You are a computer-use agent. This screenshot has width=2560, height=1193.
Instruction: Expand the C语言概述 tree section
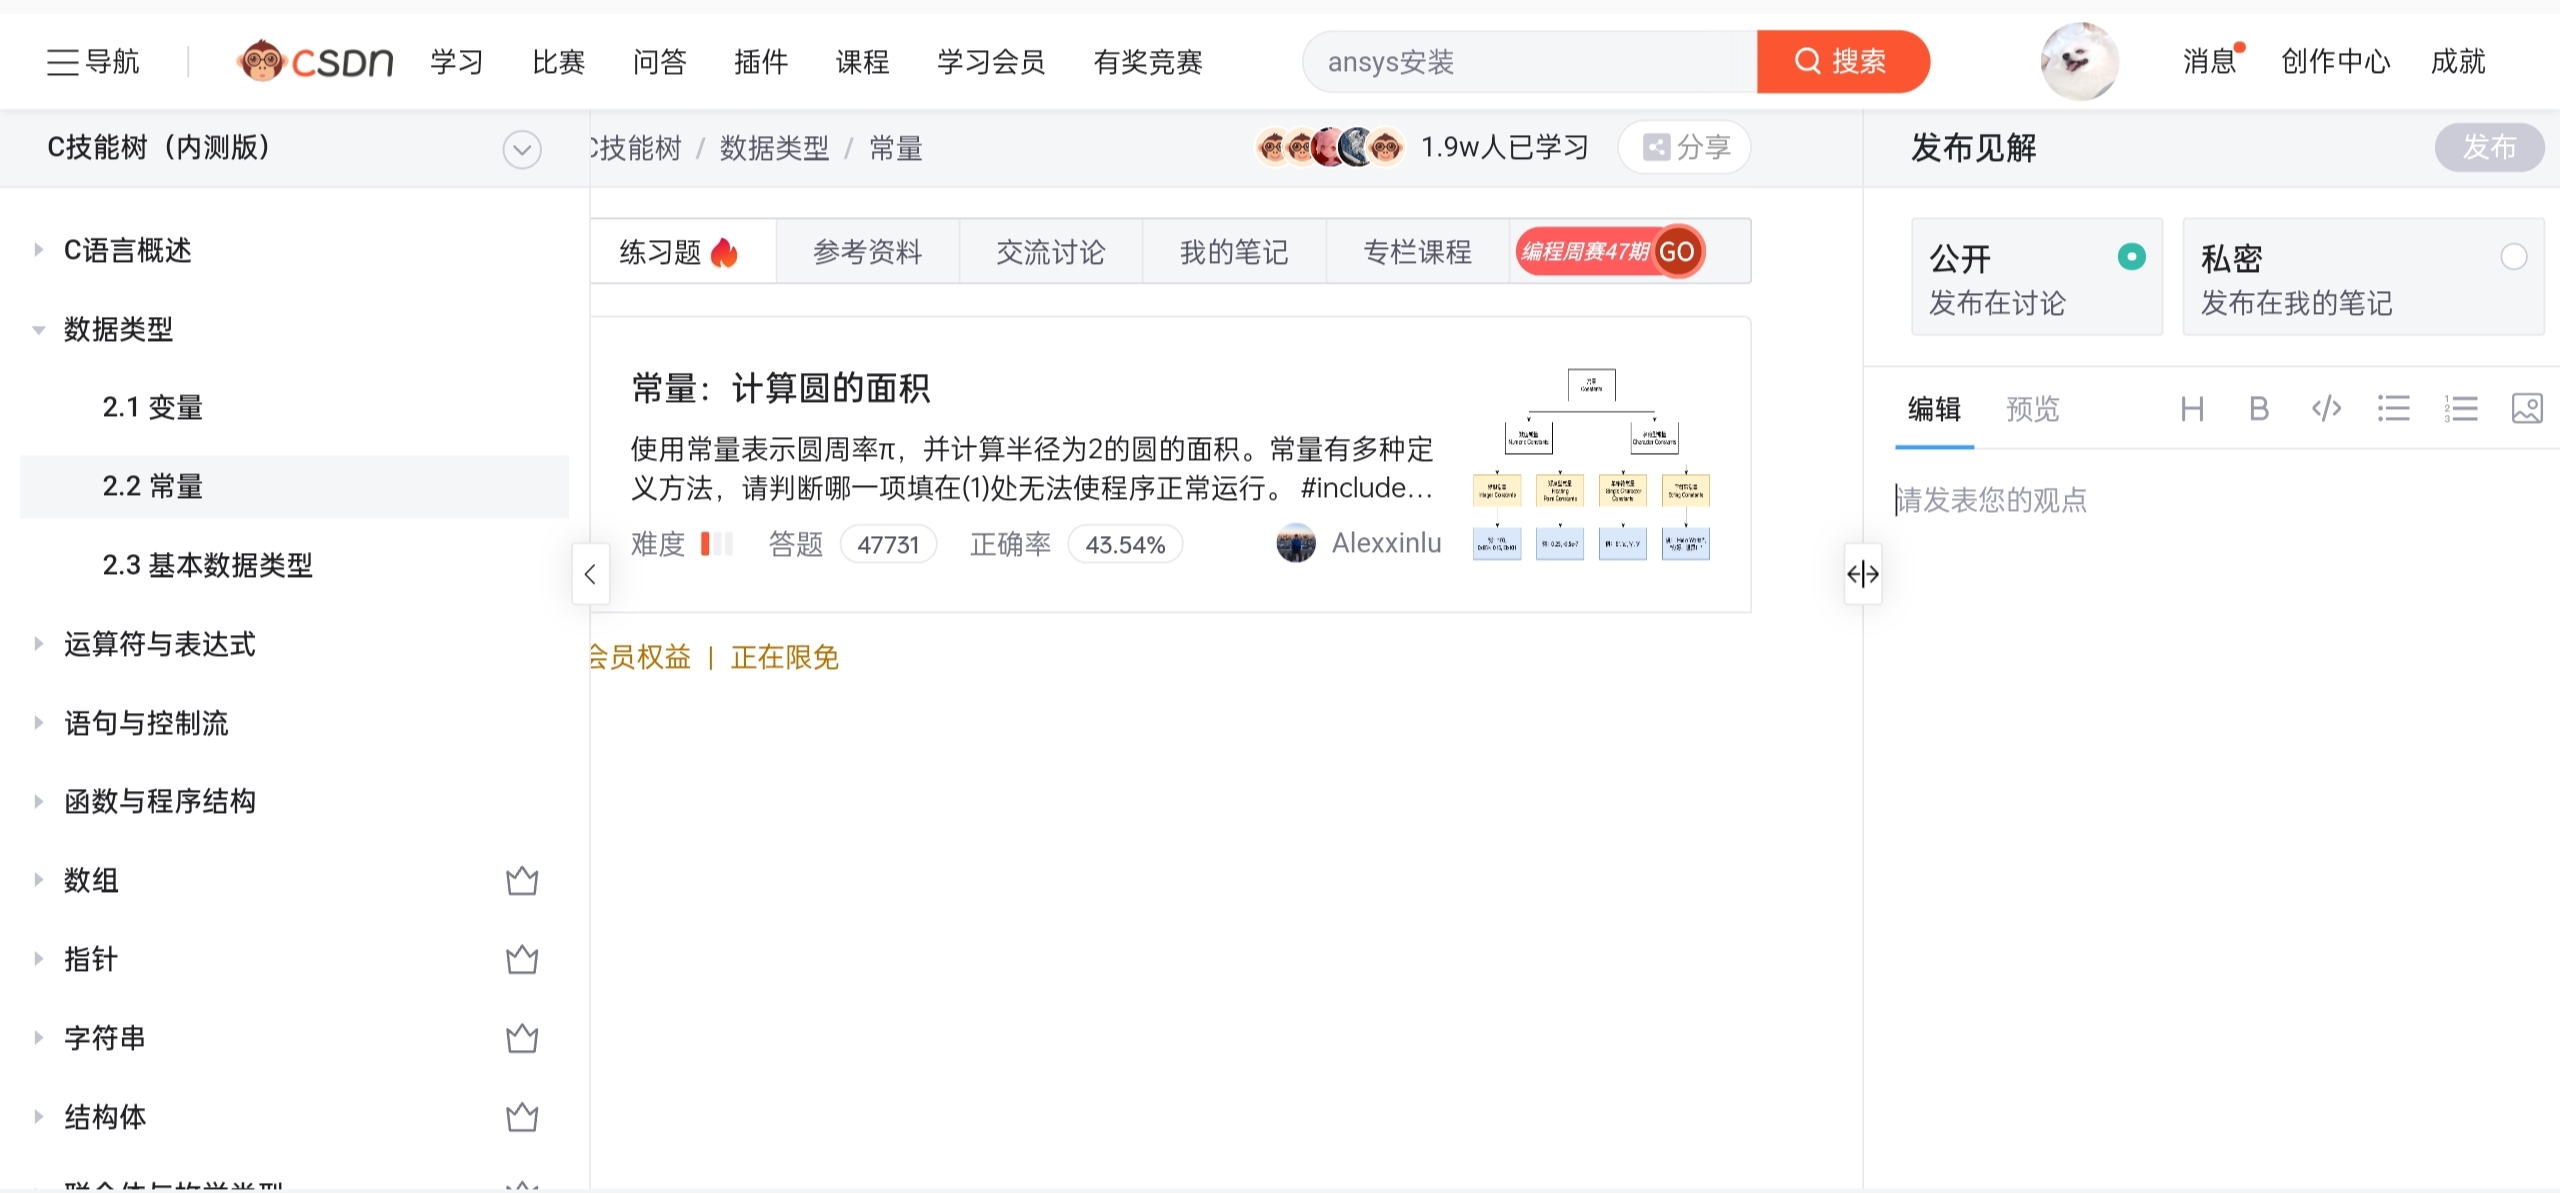coord(39,250)
